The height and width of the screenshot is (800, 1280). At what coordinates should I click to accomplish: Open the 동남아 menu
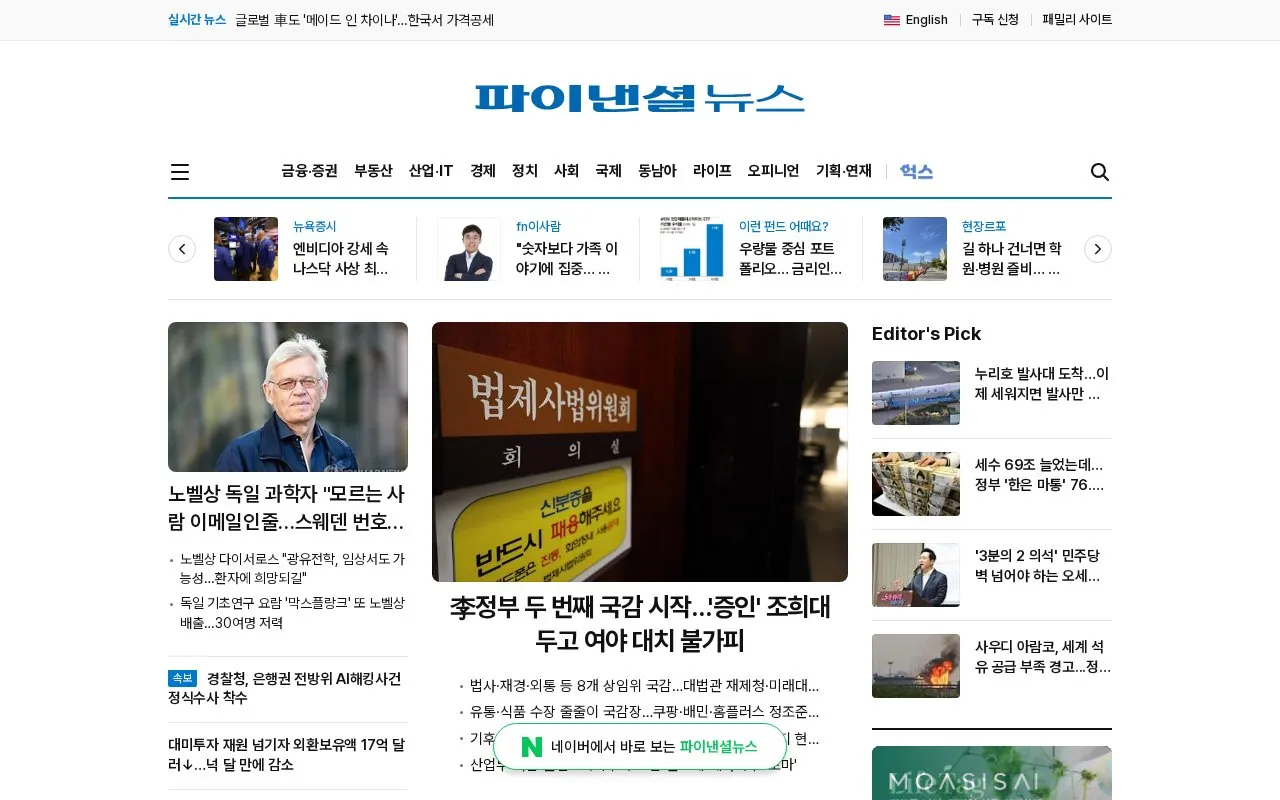658,171
